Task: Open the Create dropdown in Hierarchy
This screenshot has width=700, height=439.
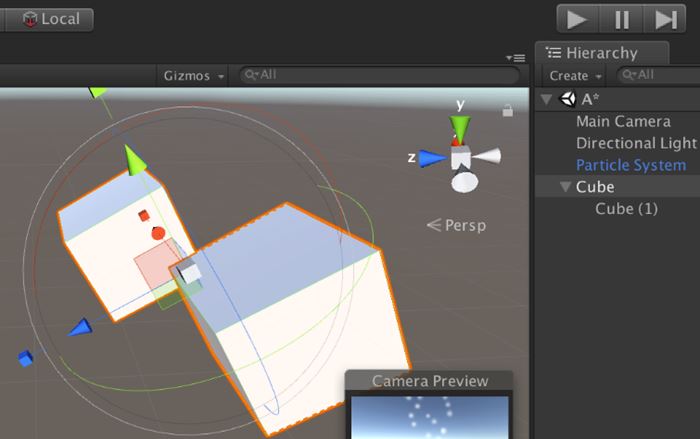Action: coord(575,75)
